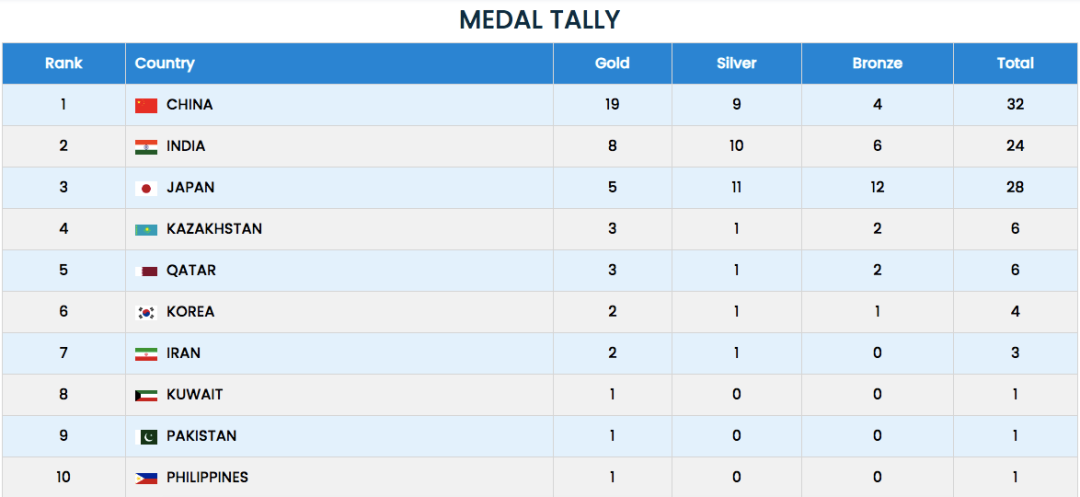
Task: Click China's total medal count 32
Action: [x=1015, y=105]
